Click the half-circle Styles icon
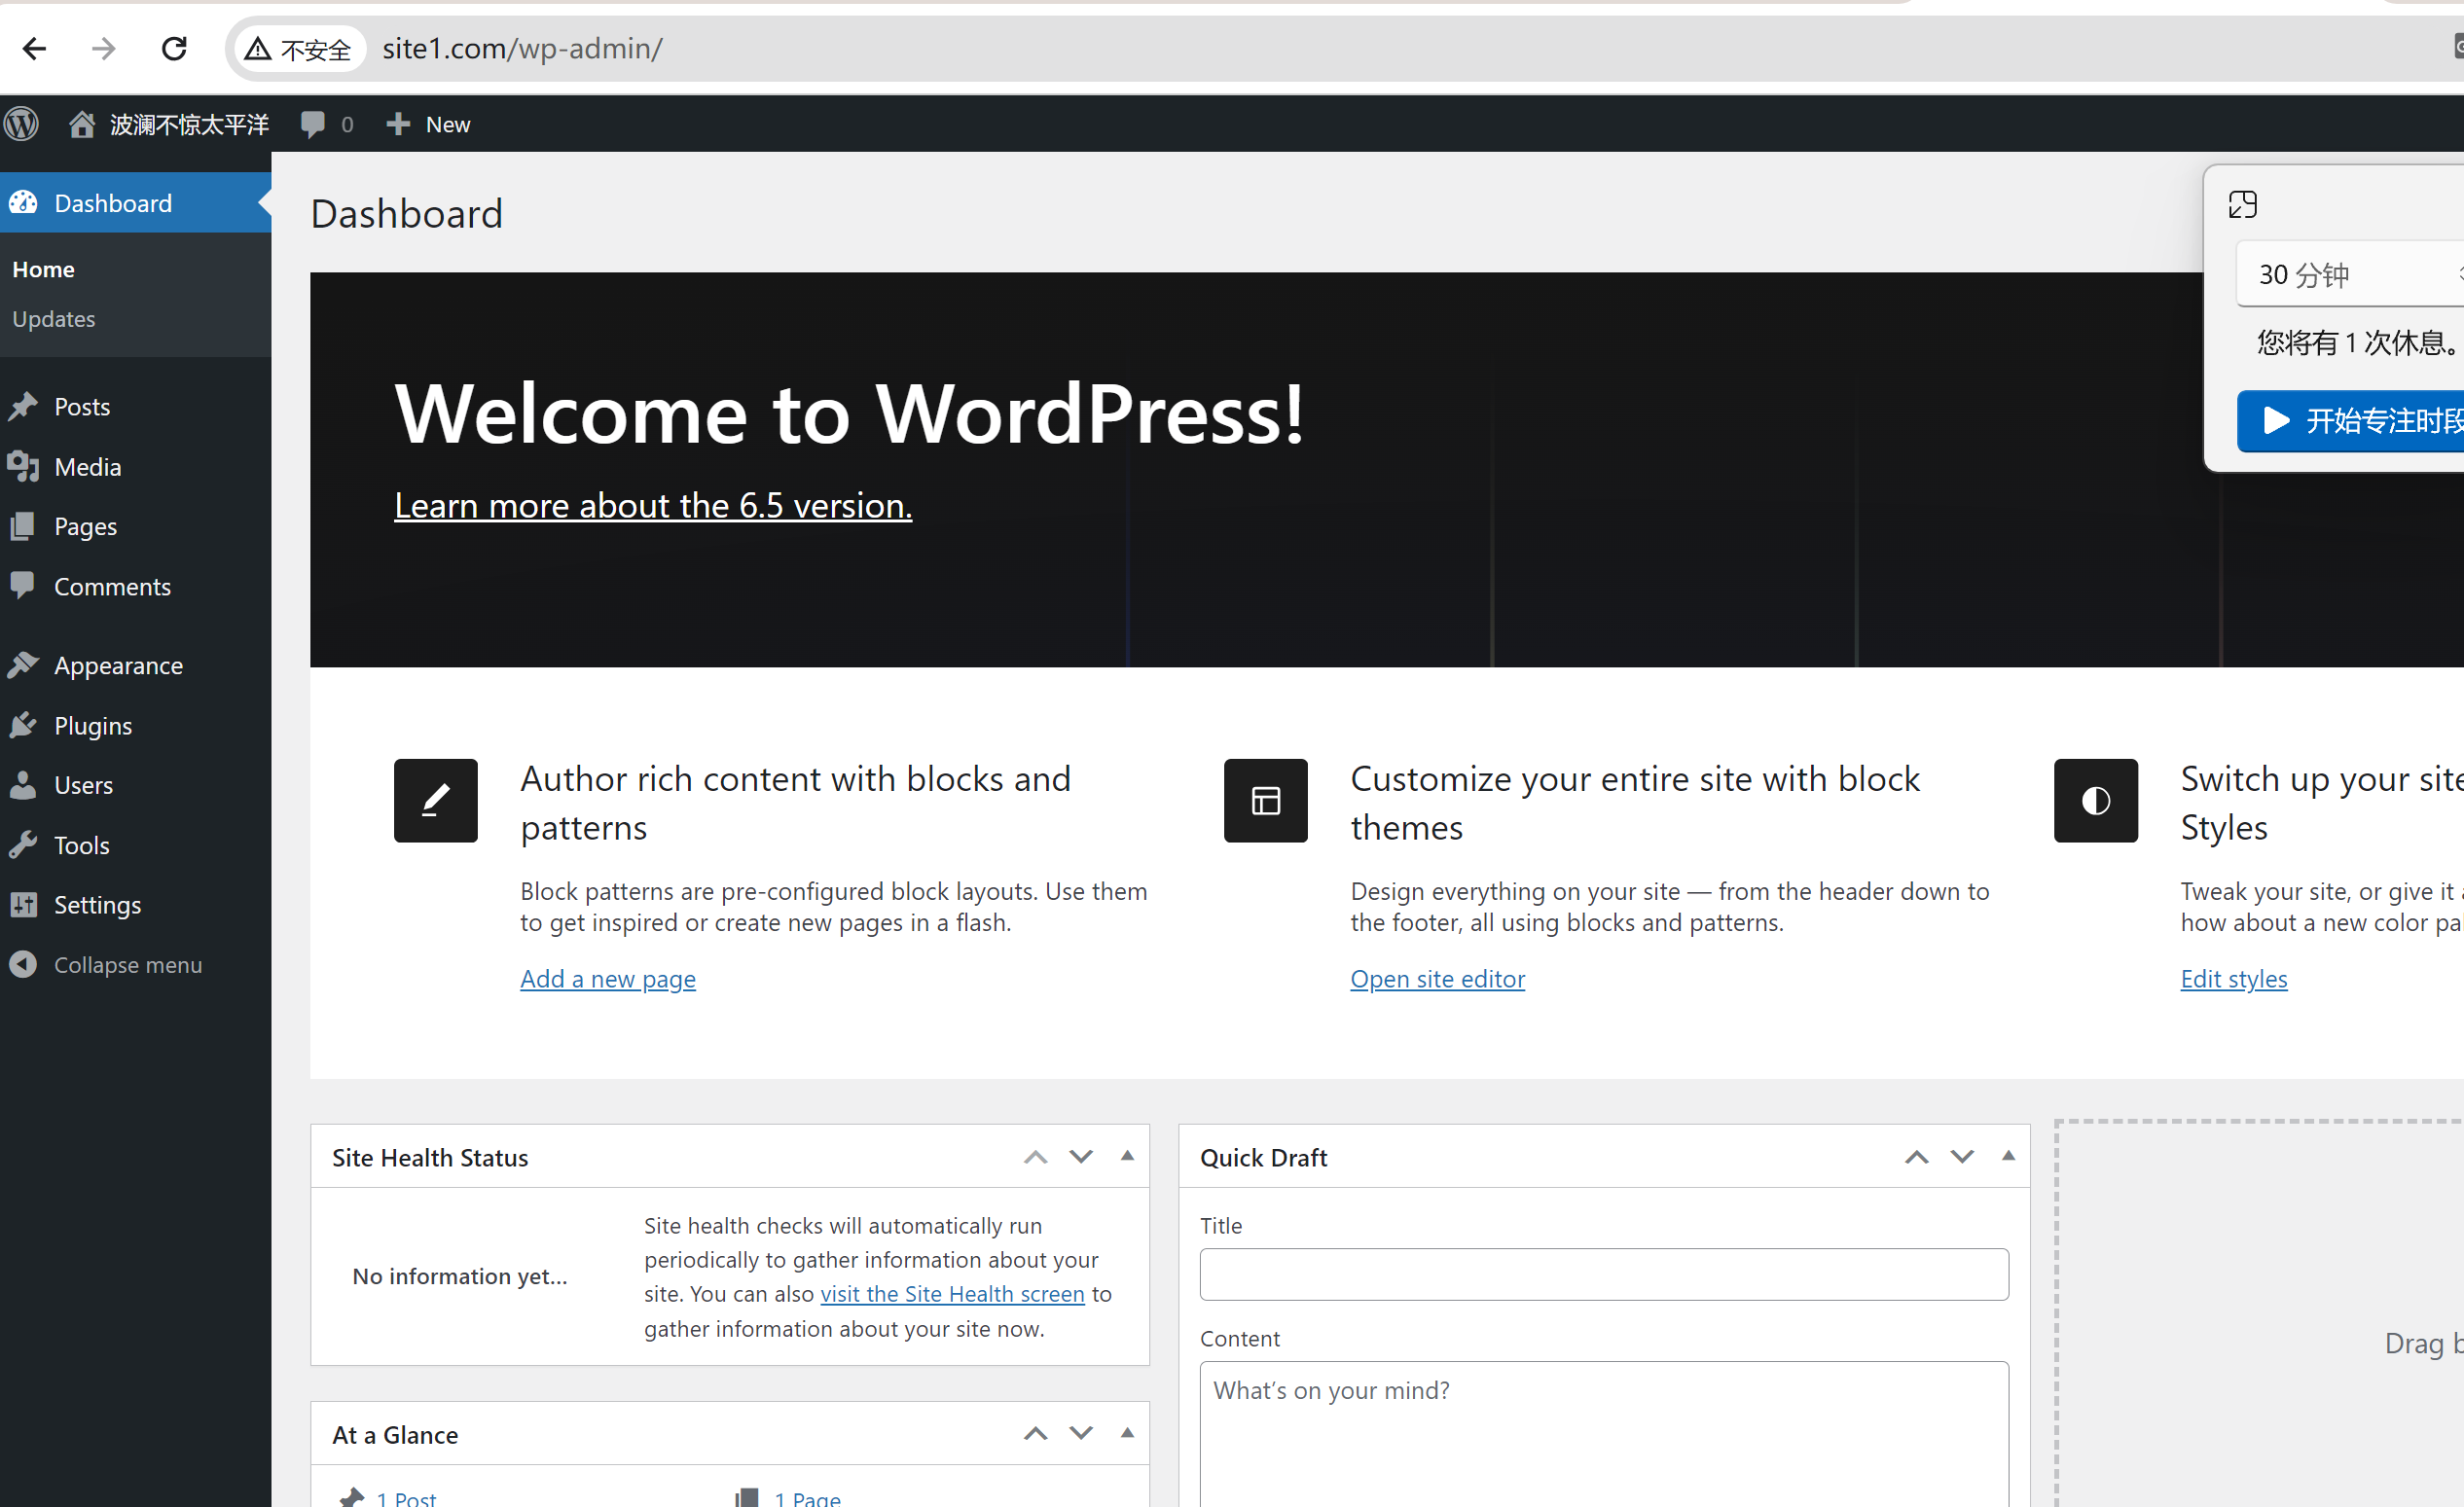This screenshot has height=1507, width=2464. pos(2095,800)
